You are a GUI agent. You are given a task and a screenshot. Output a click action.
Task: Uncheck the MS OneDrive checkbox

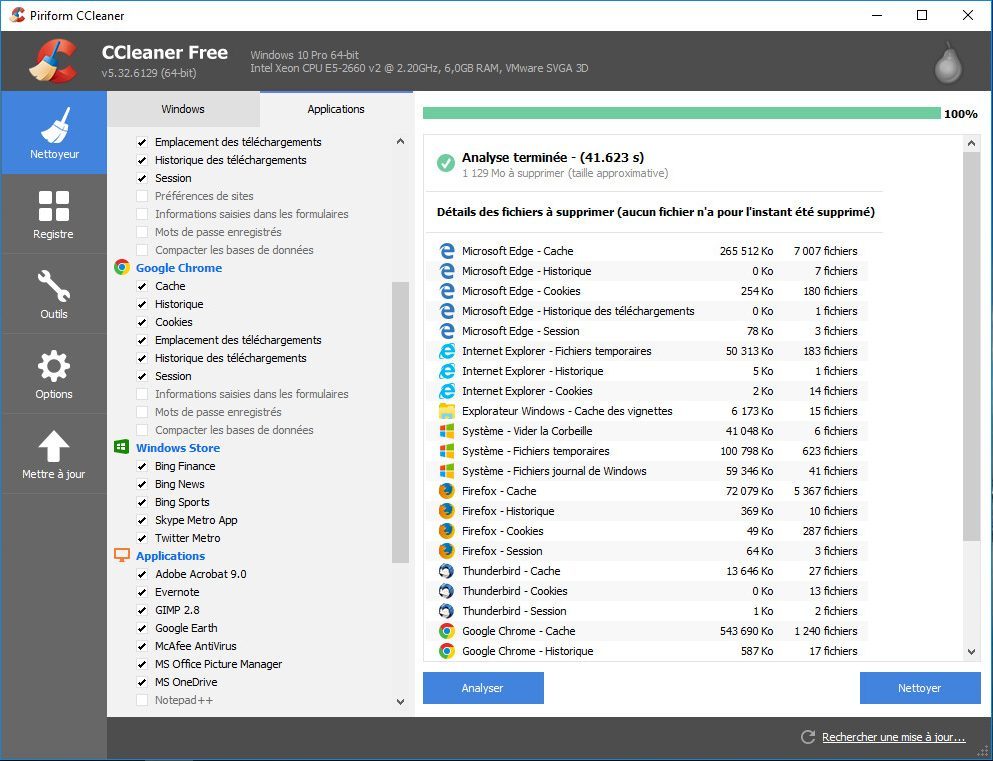142,682
